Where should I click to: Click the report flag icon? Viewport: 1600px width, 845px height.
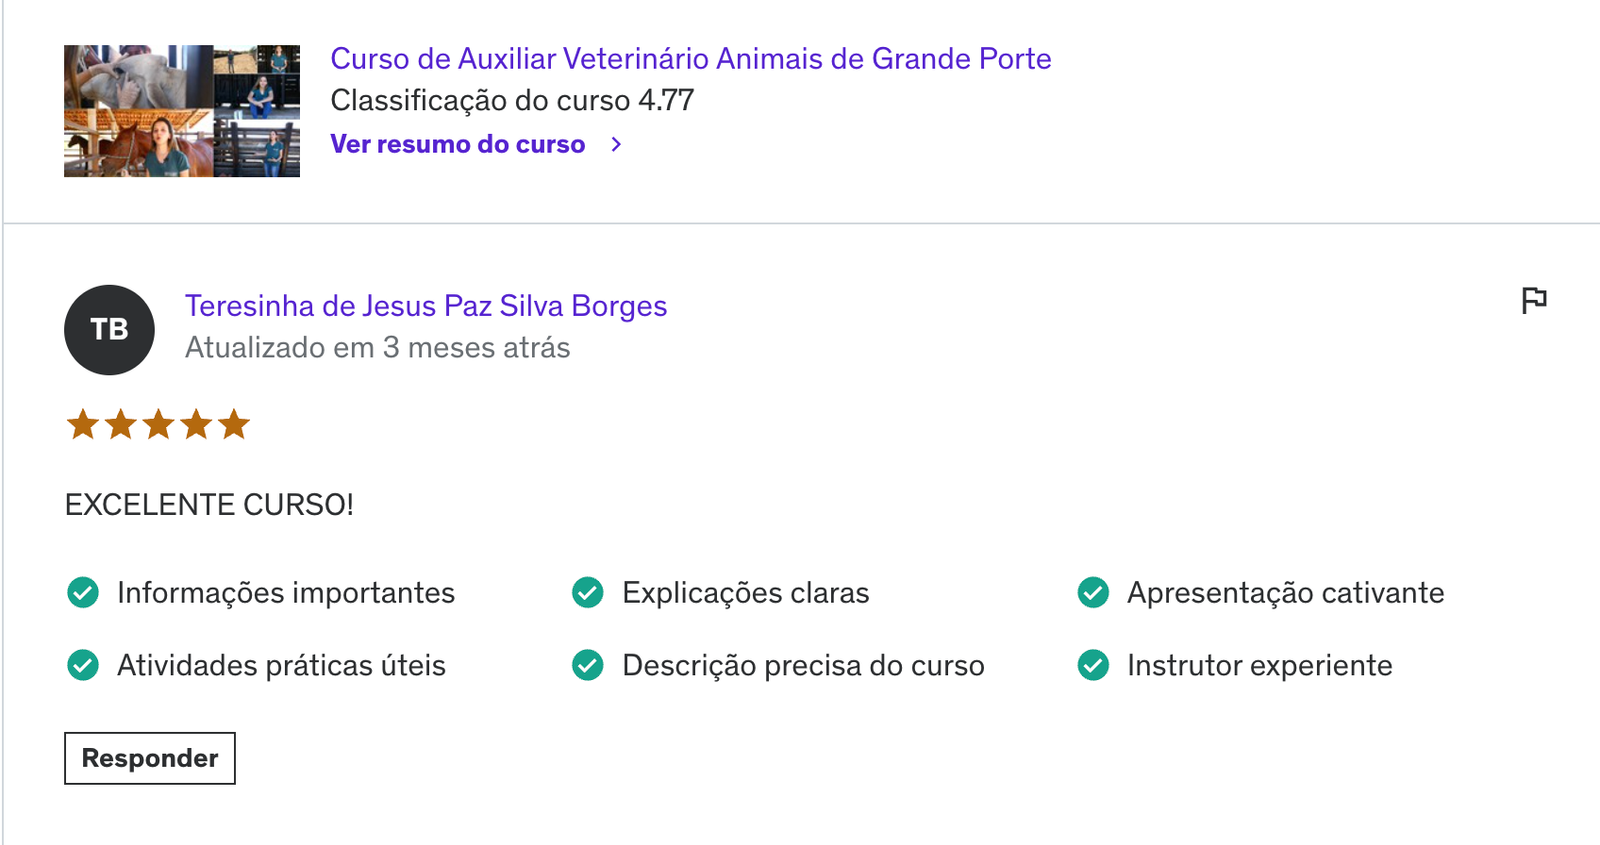coord(1534,300)
